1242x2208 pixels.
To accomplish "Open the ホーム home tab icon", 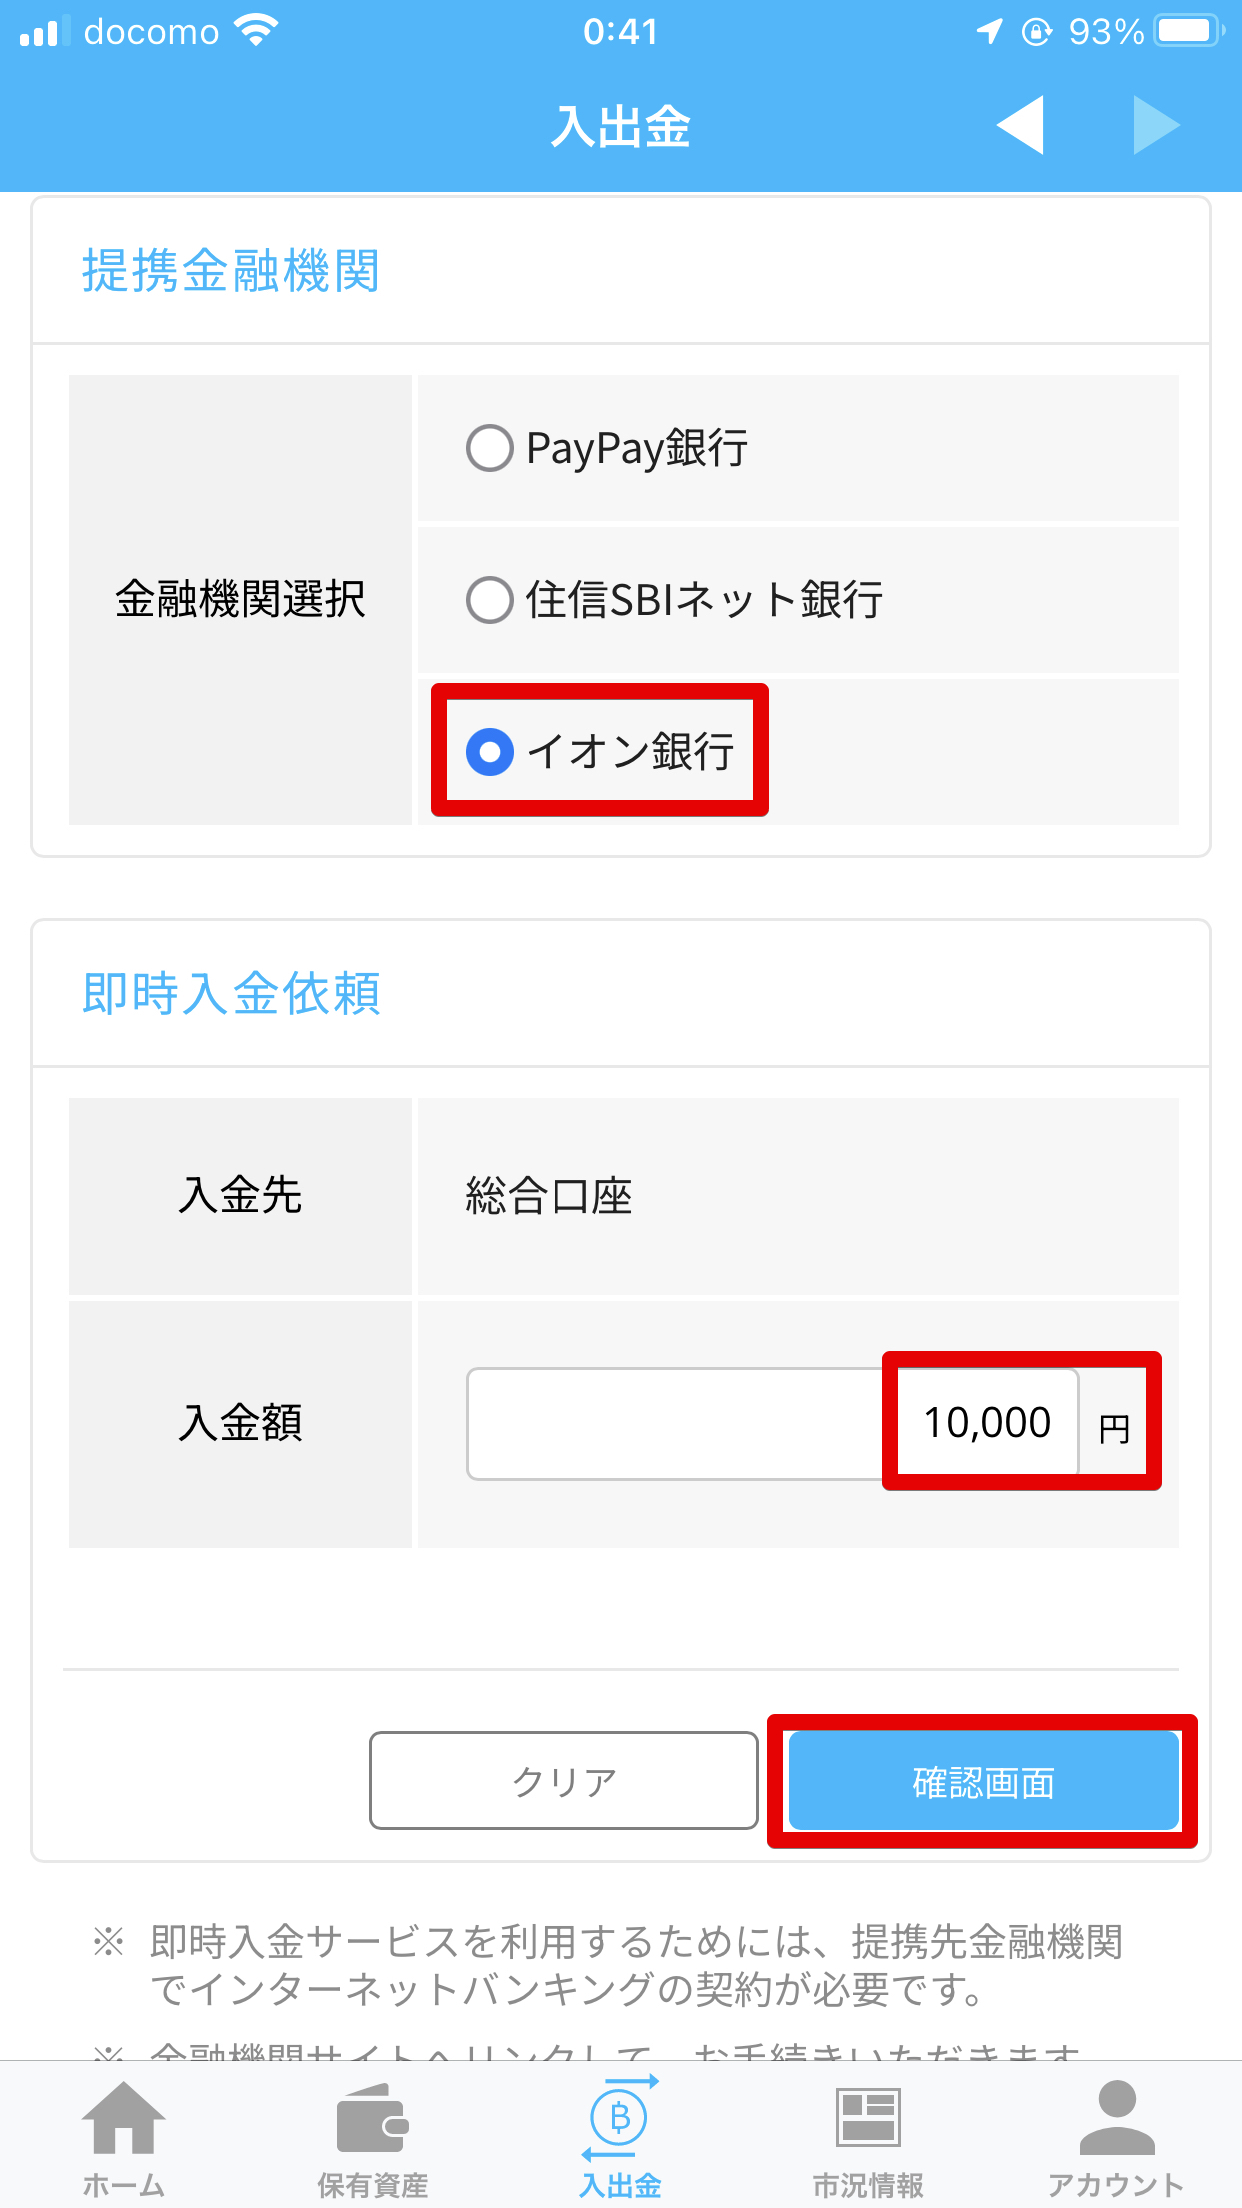I will click(x=124, y=2117).
